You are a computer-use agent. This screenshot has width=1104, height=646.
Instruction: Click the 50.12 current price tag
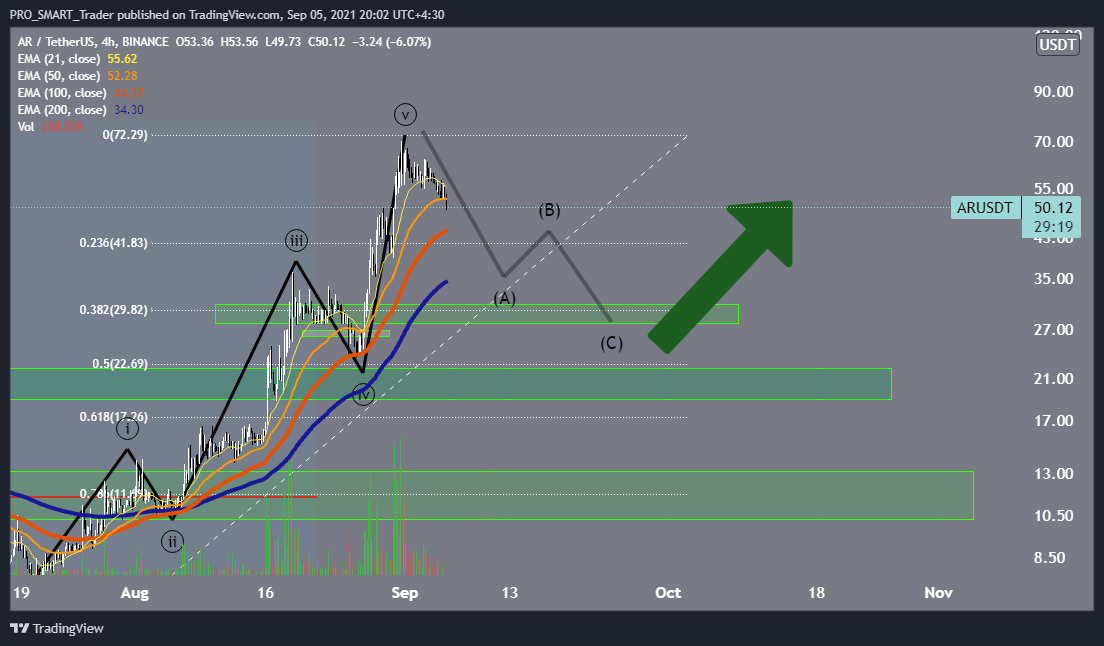click(1053, 208)
